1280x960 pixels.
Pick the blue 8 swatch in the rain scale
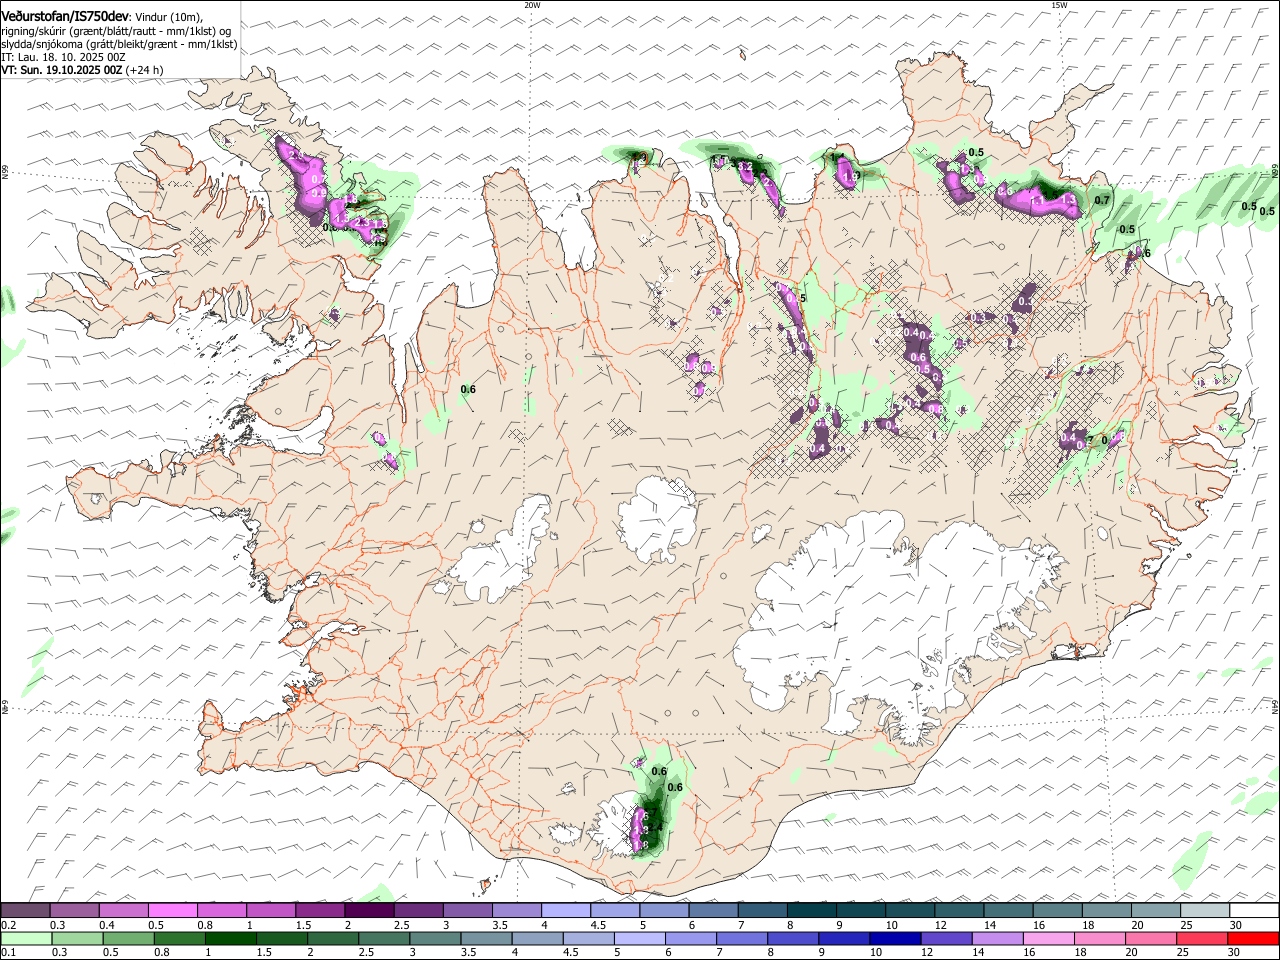(791, 939)
